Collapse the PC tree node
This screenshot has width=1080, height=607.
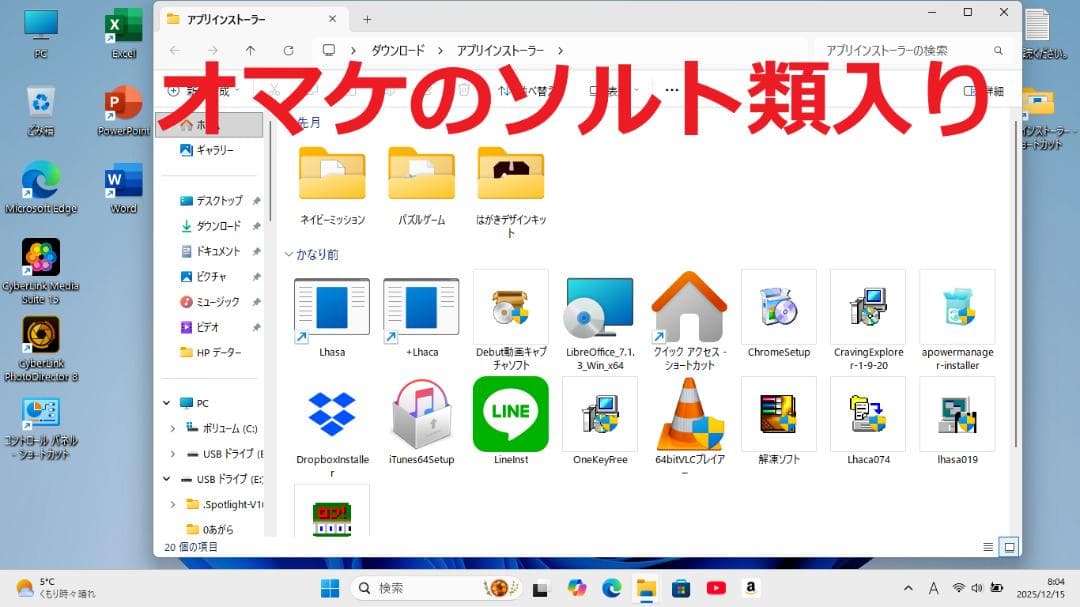click(167, 403)
